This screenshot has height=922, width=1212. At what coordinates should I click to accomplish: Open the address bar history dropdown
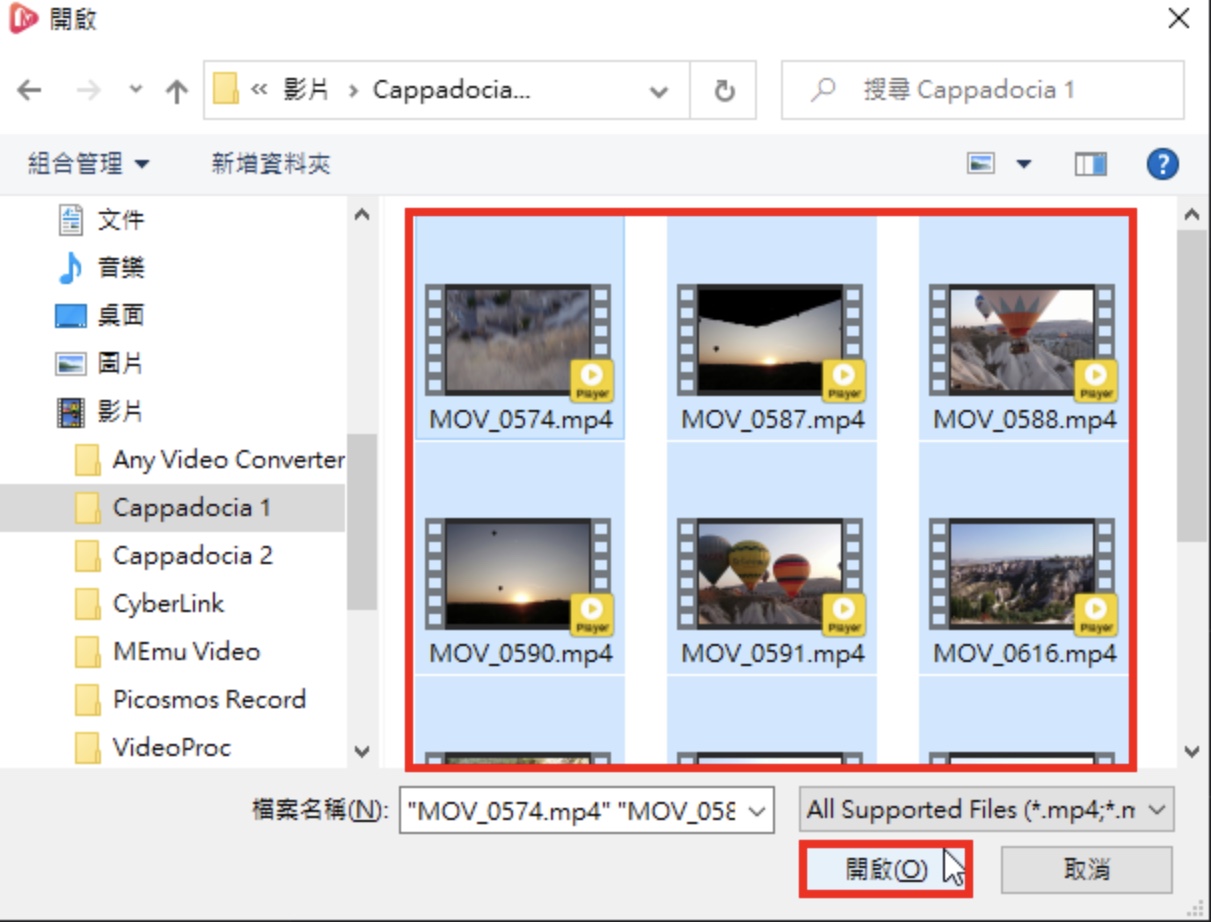coord(658,91)
